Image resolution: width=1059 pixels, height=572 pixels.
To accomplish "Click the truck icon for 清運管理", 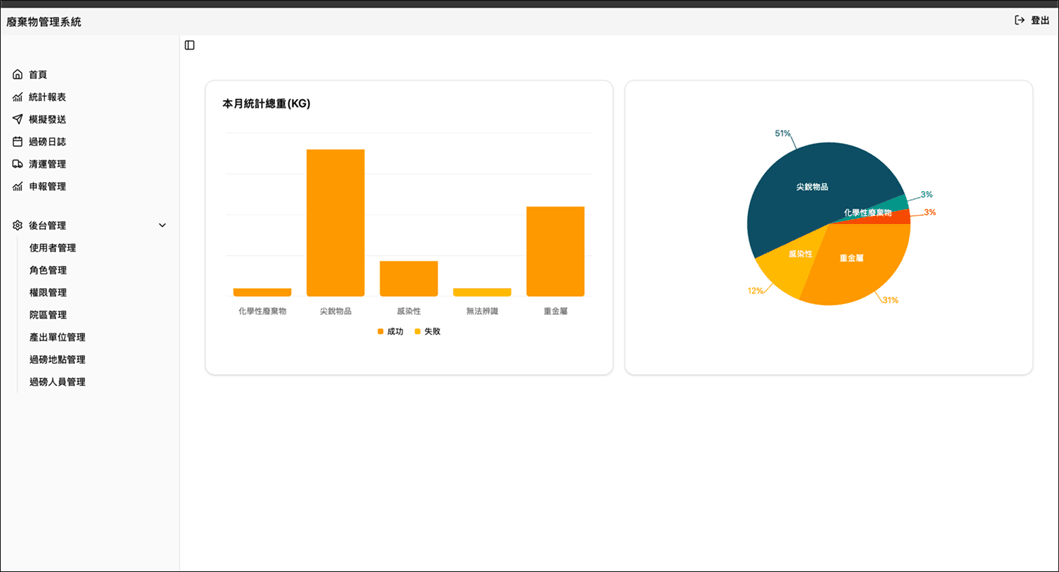I will [x=18, y=163].
